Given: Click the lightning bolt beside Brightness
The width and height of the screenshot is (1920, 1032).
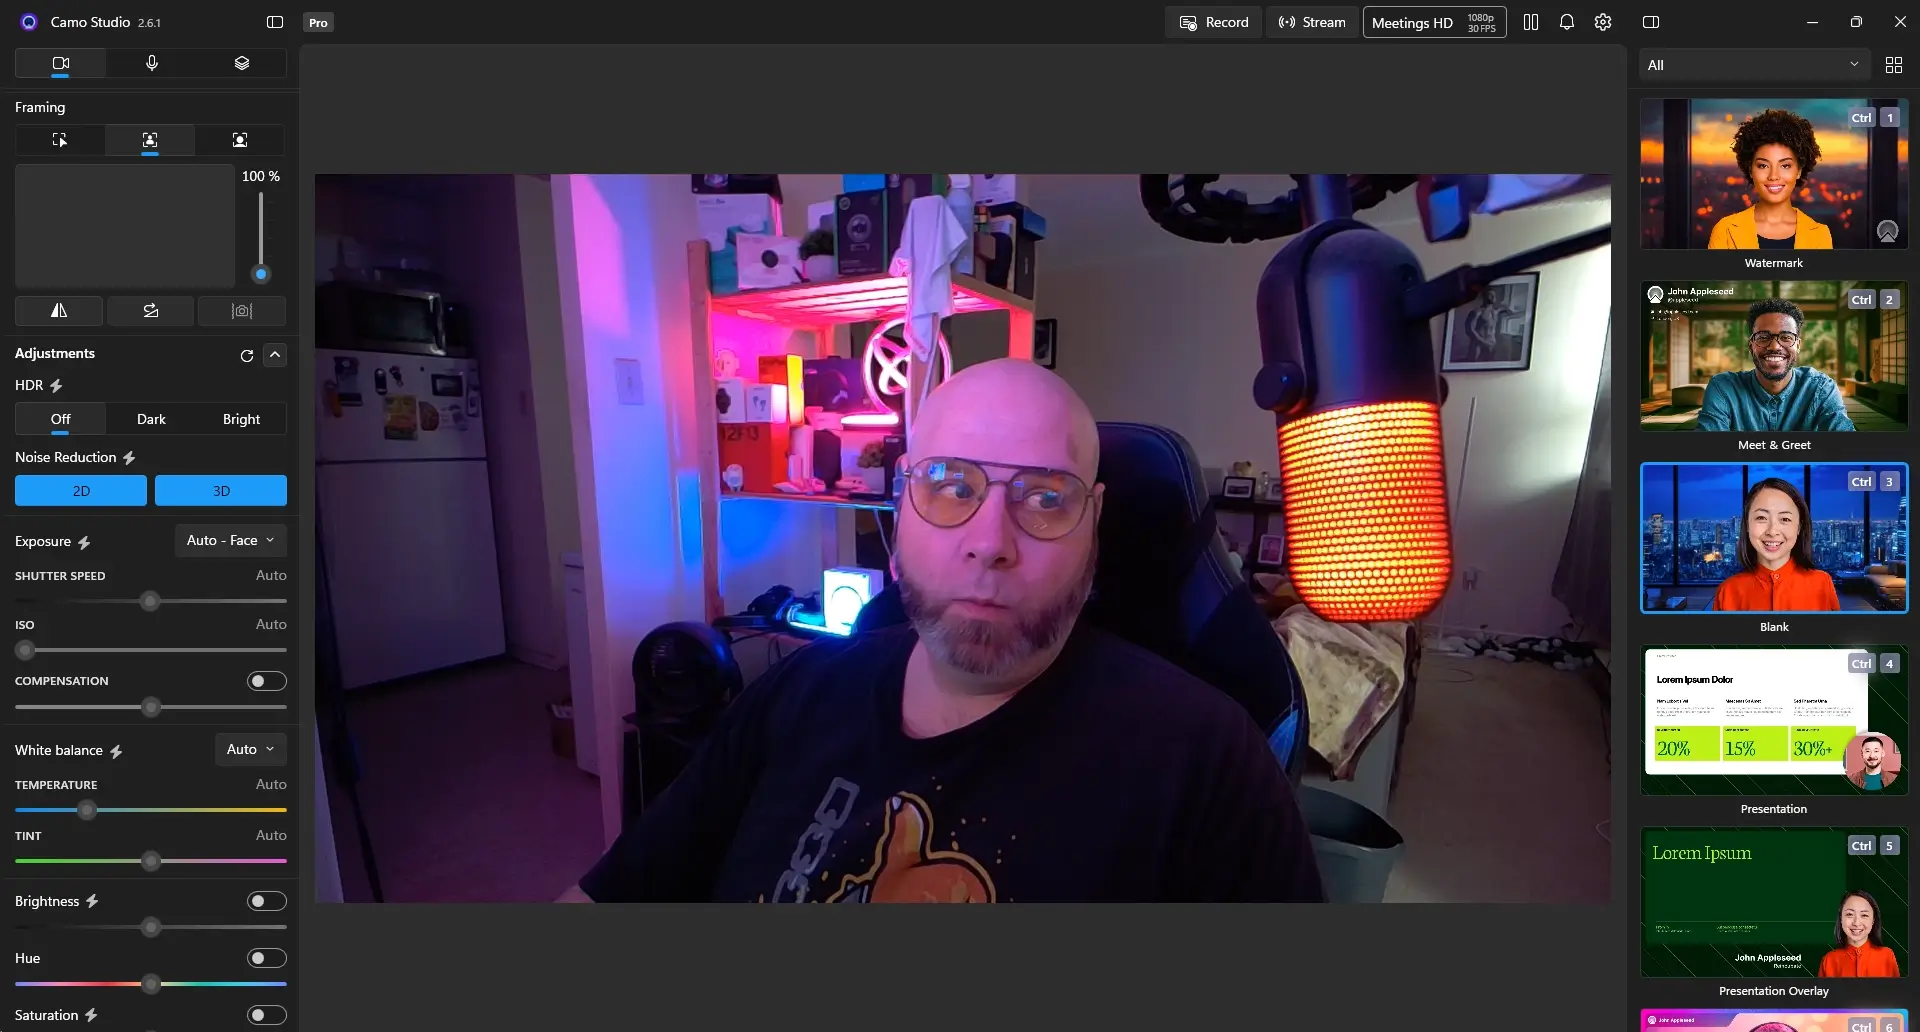Looking at the screenshot, I should [x=92, y=902].
